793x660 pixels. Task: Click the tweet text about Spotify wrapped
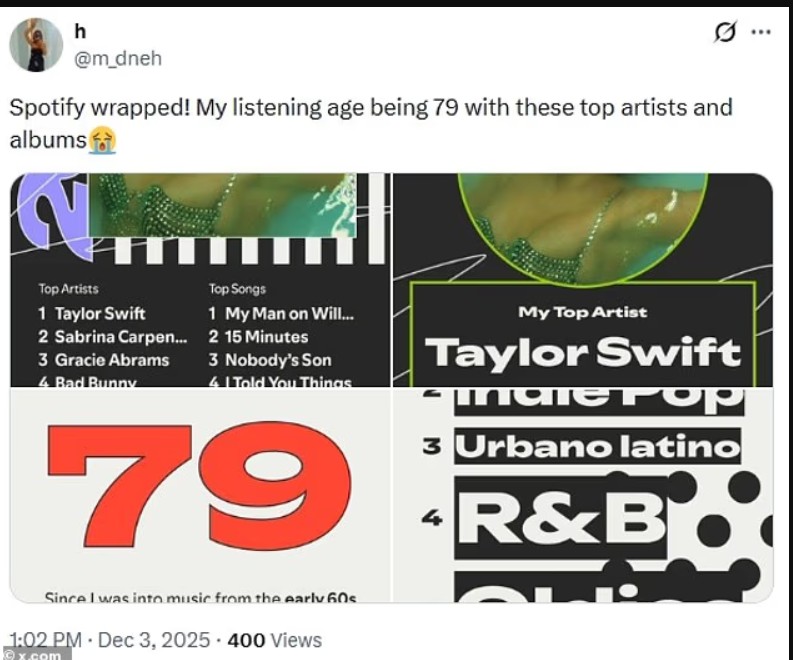tap(370, 108)
